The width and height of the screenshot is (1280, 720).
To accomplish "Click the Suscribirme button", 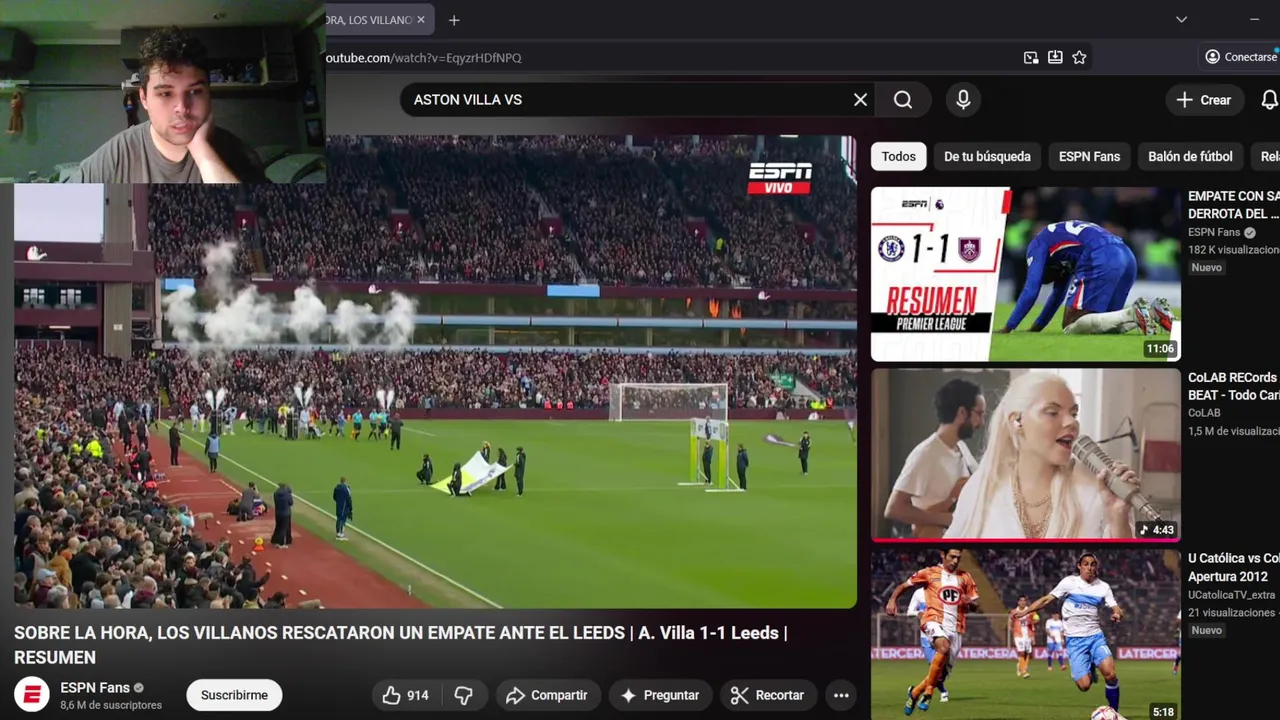I will [234, 695].
